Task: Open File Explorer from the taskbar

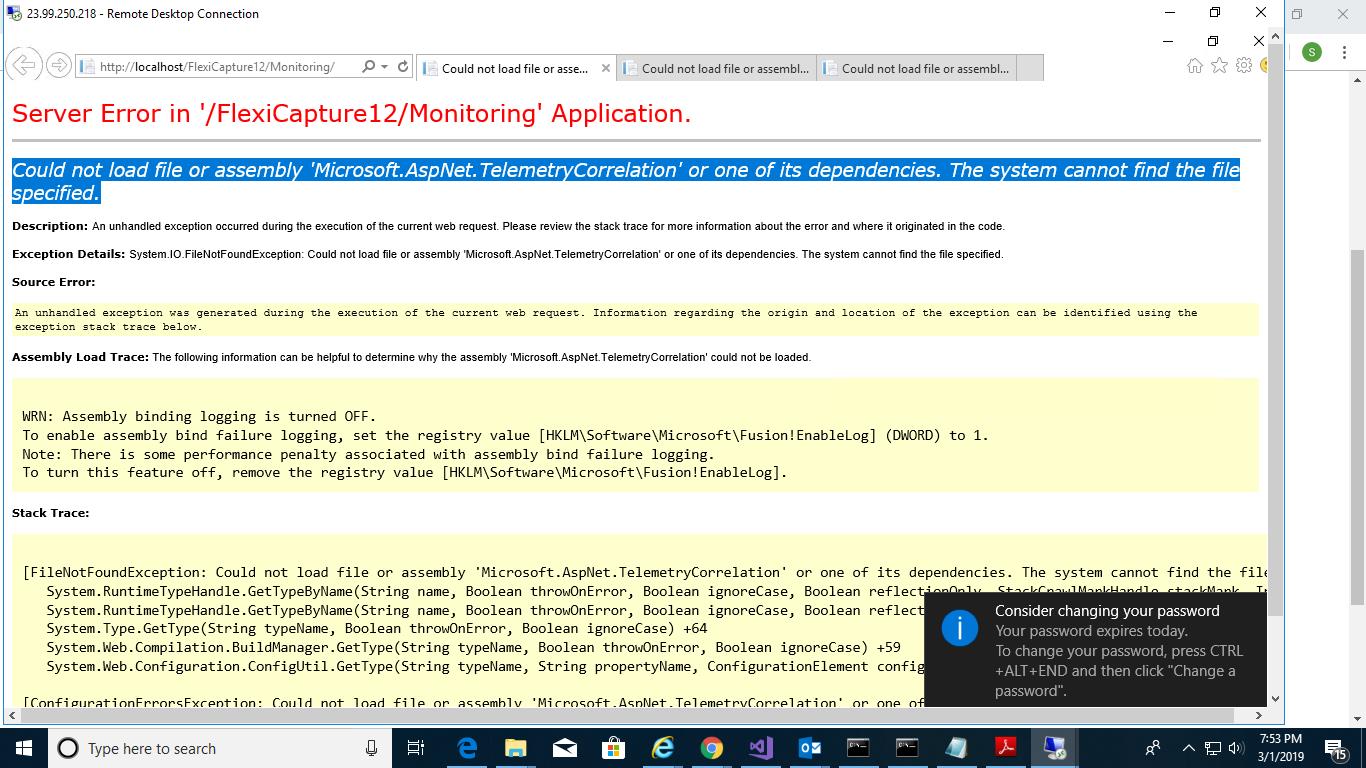Action: coord(516,748)
